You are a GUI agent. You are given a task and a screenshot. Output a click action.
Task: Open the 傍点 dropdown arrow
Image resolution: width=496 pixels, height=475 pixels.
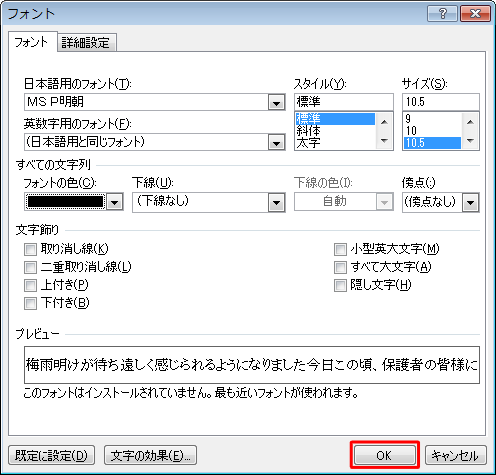click(470, 202)
